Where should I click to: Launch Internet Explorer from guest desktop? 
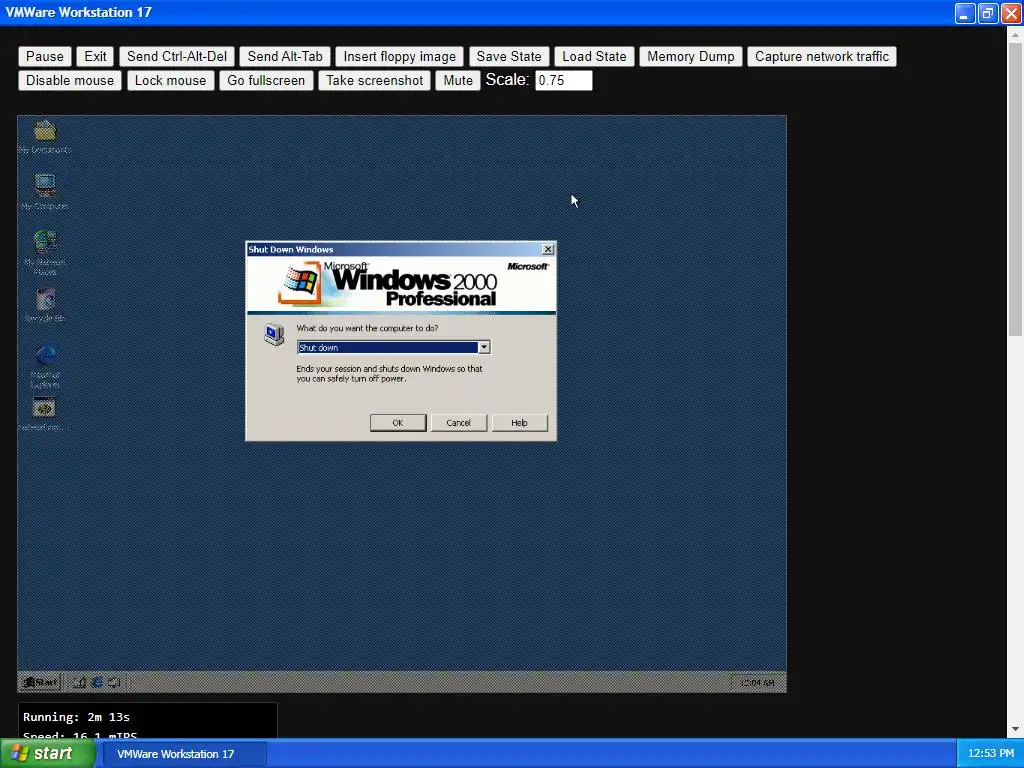click(x=45, y=366)
